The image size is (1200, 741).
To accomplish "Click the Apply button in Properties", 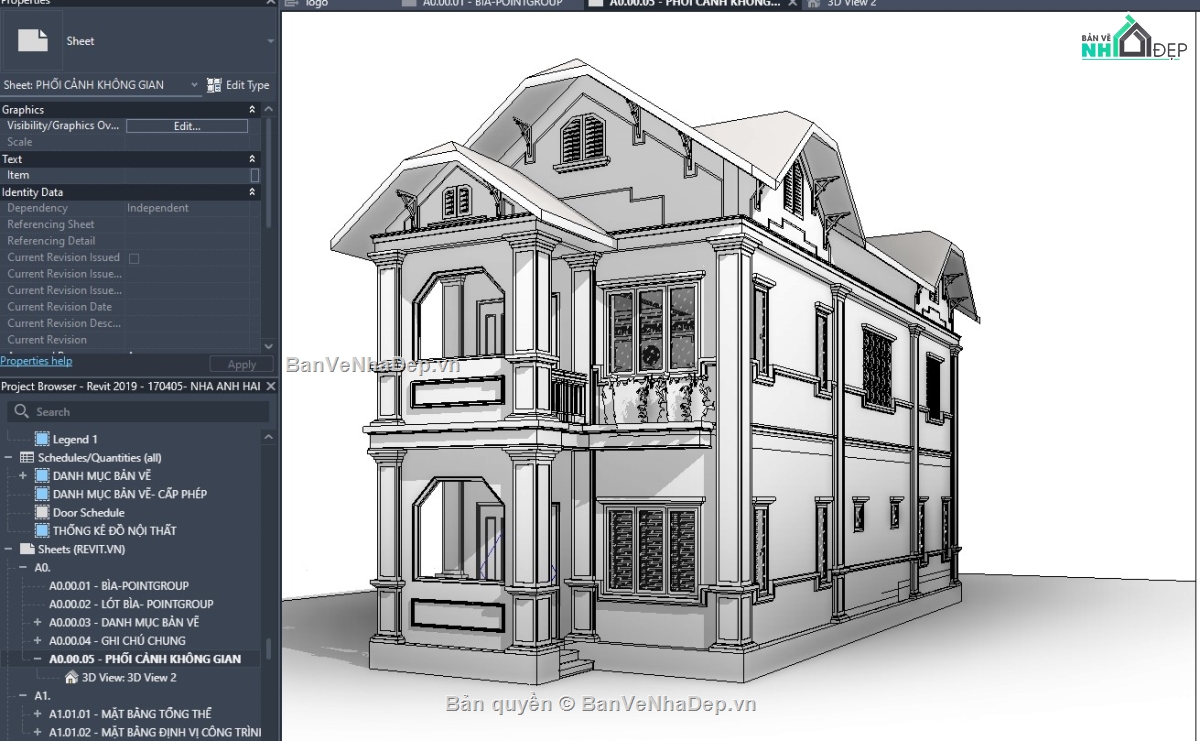I will coord(241,365).
